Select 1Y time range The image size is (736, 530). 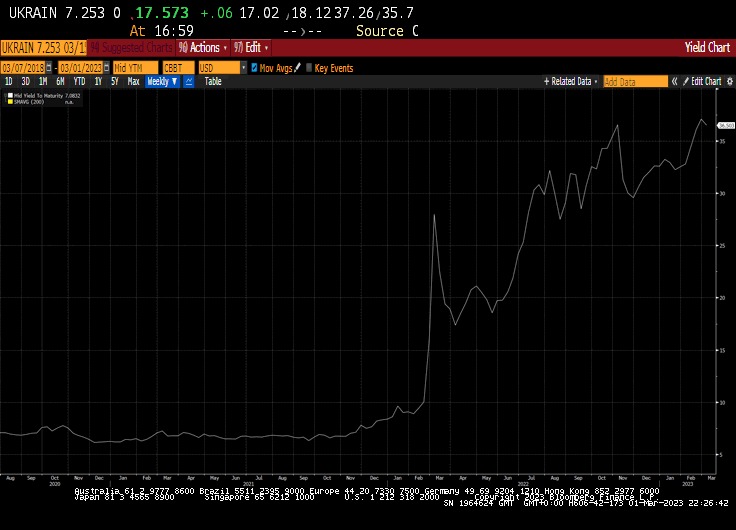tap(98, 82)
